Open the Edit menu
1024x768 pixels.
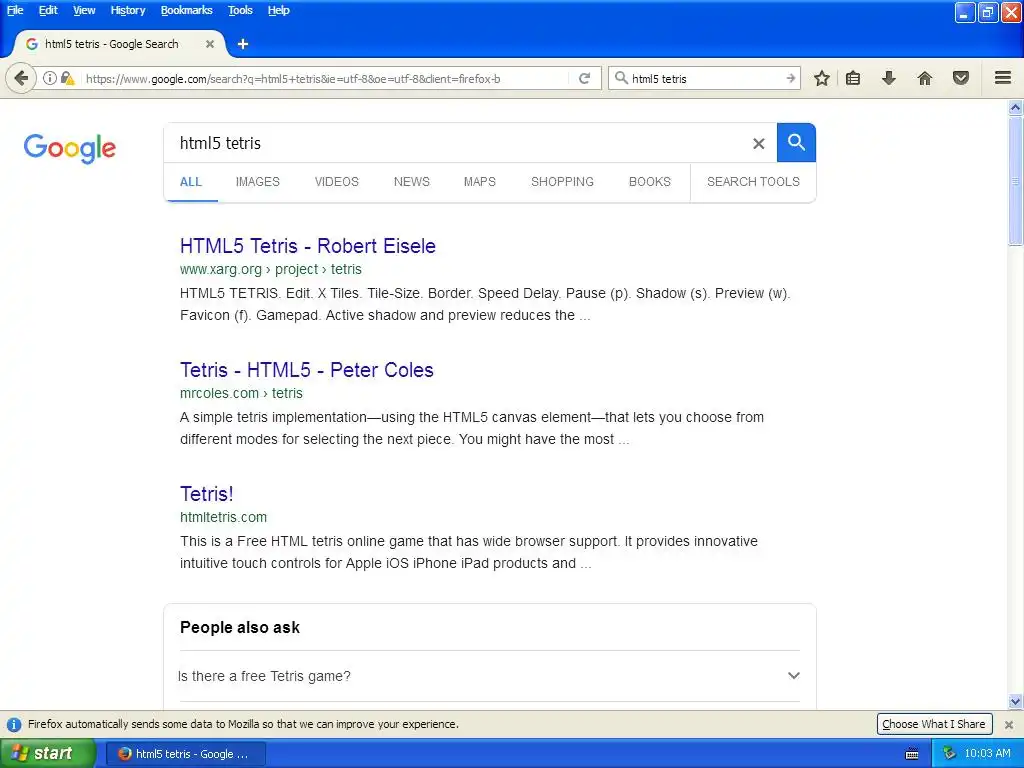(x=48, y=10)
